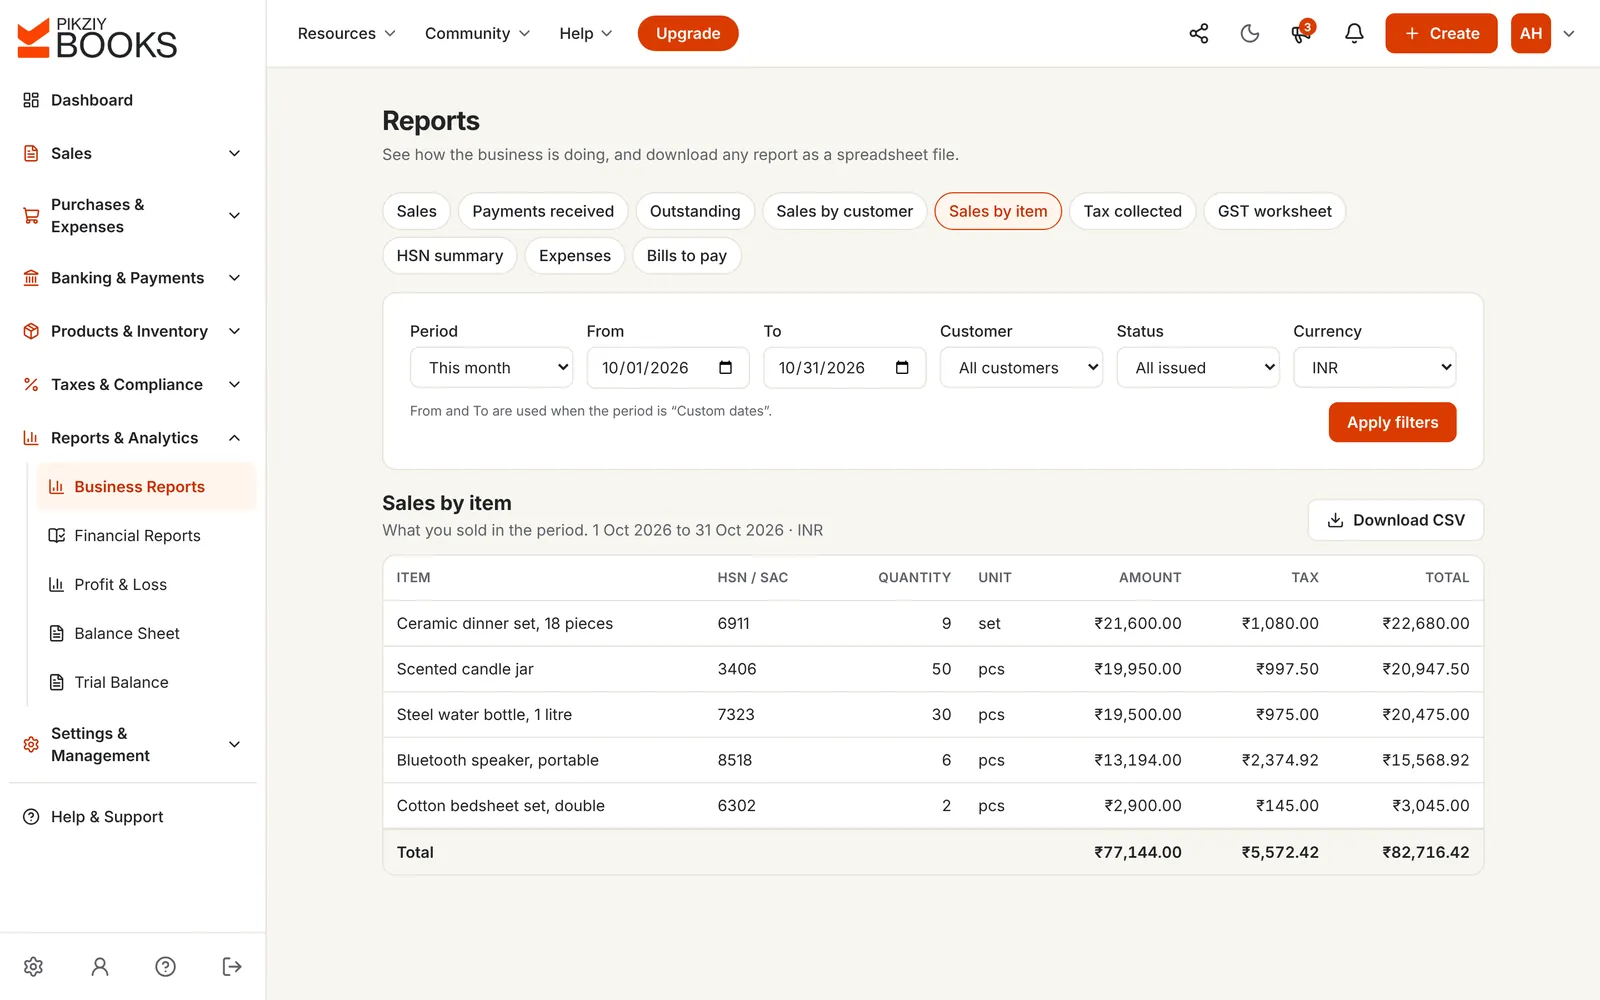Click the Apply filters button
Viewport: 1600px width, 1000px height.
pyautogui.click(x=1392, y=422)
